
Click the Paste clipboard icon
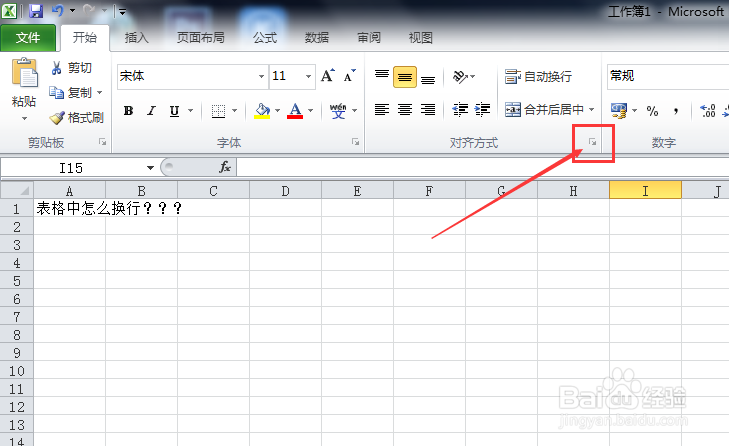(24, 73)
